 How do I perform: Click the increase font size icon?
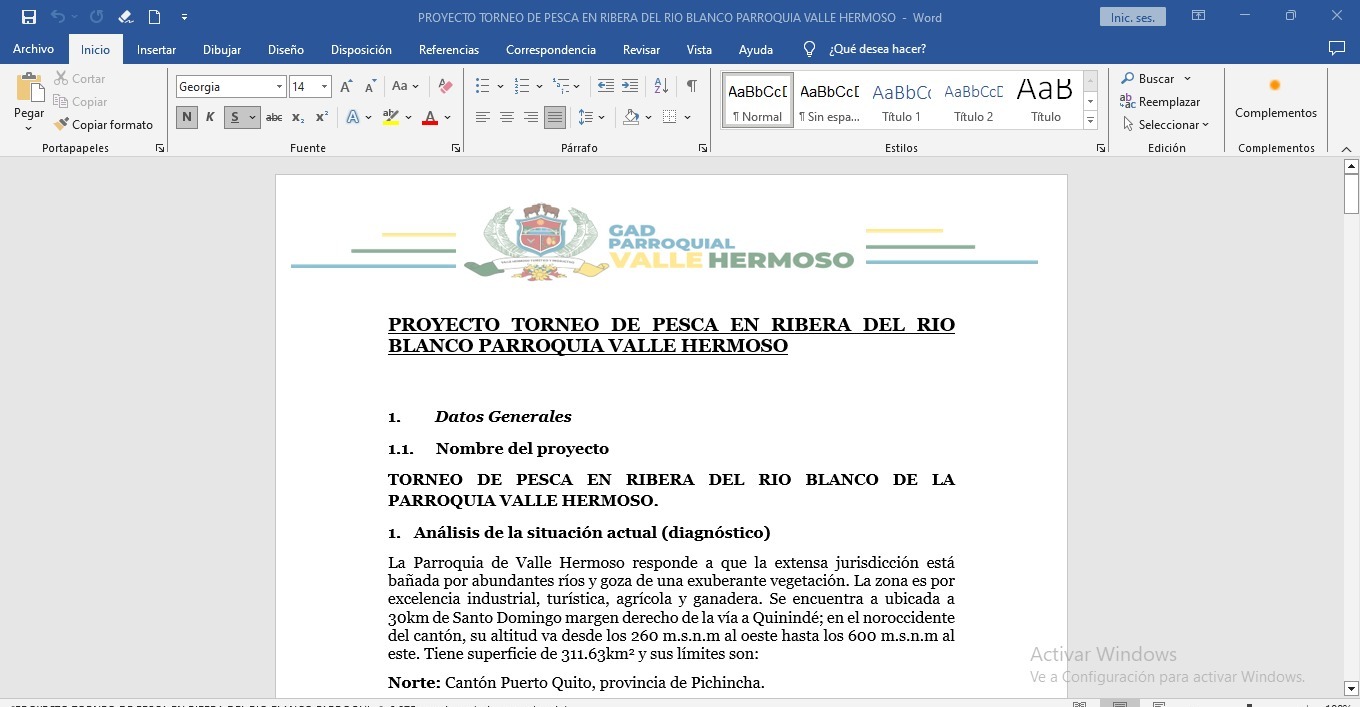(346, 87)
